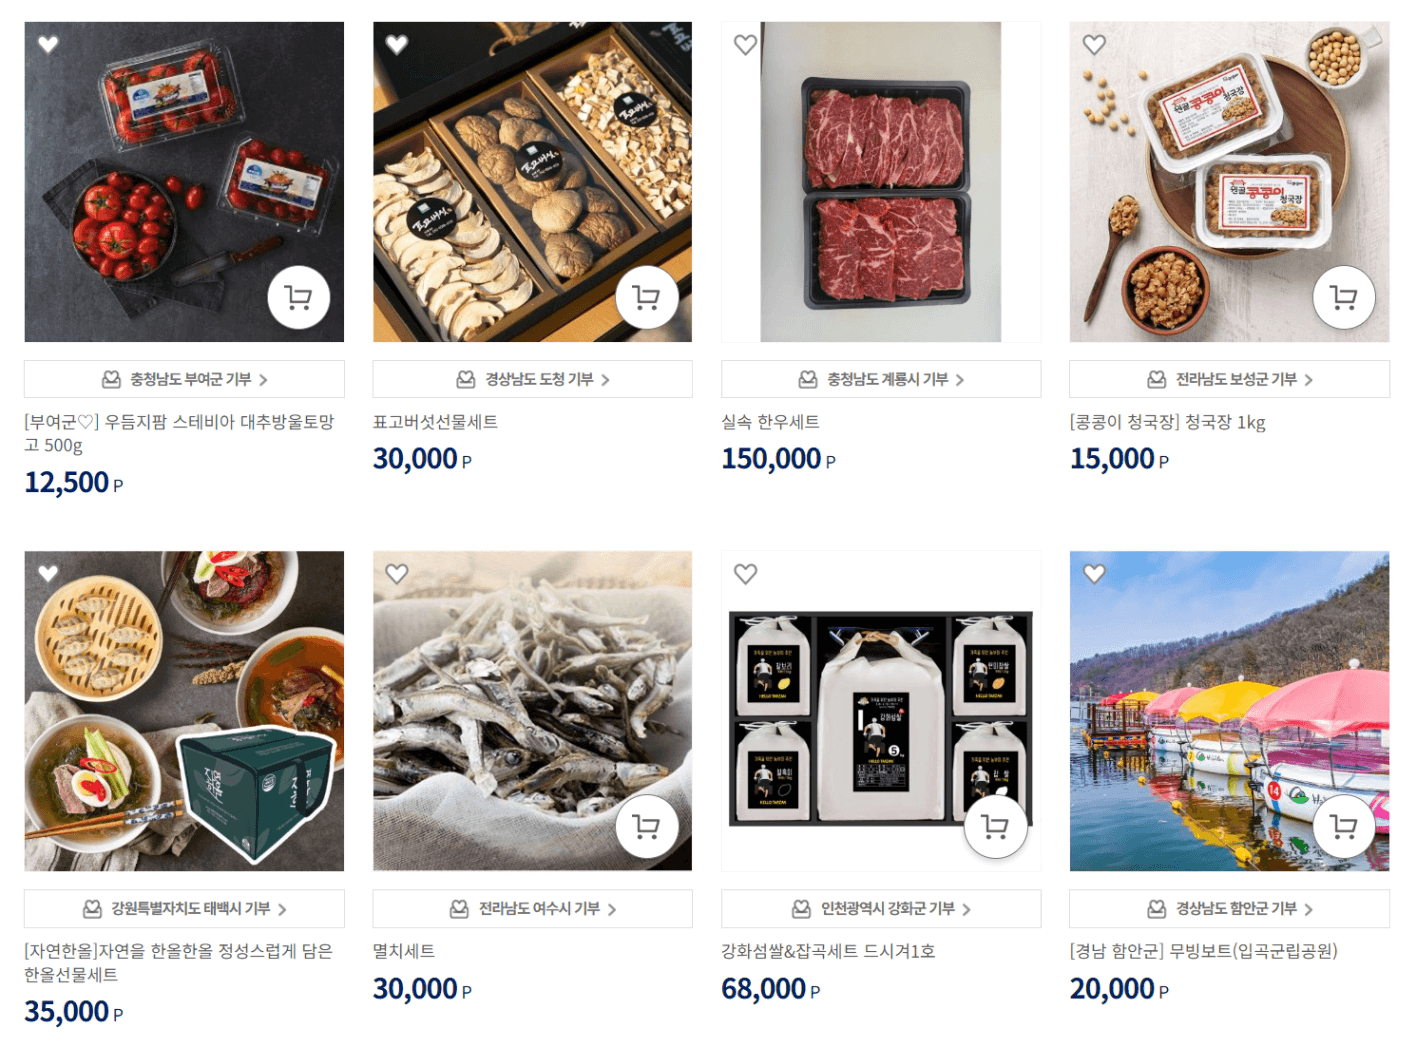This screenshot has height=1047, width=1416.
Task: Open 경상남도 도청 기부 link
Action: point(532,379)
